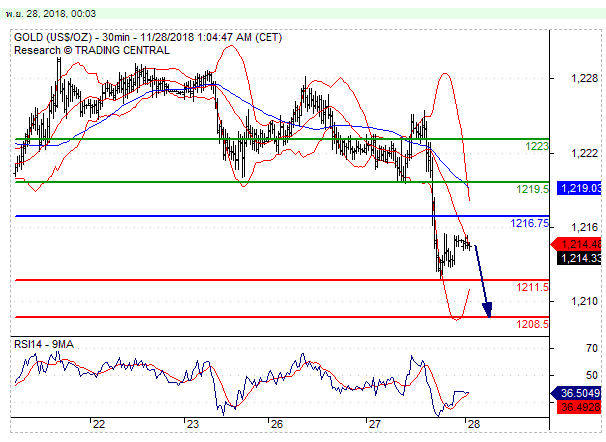Click the green 1223 resistance label
The image size is (606, 442).
click(x=537, y=146)
